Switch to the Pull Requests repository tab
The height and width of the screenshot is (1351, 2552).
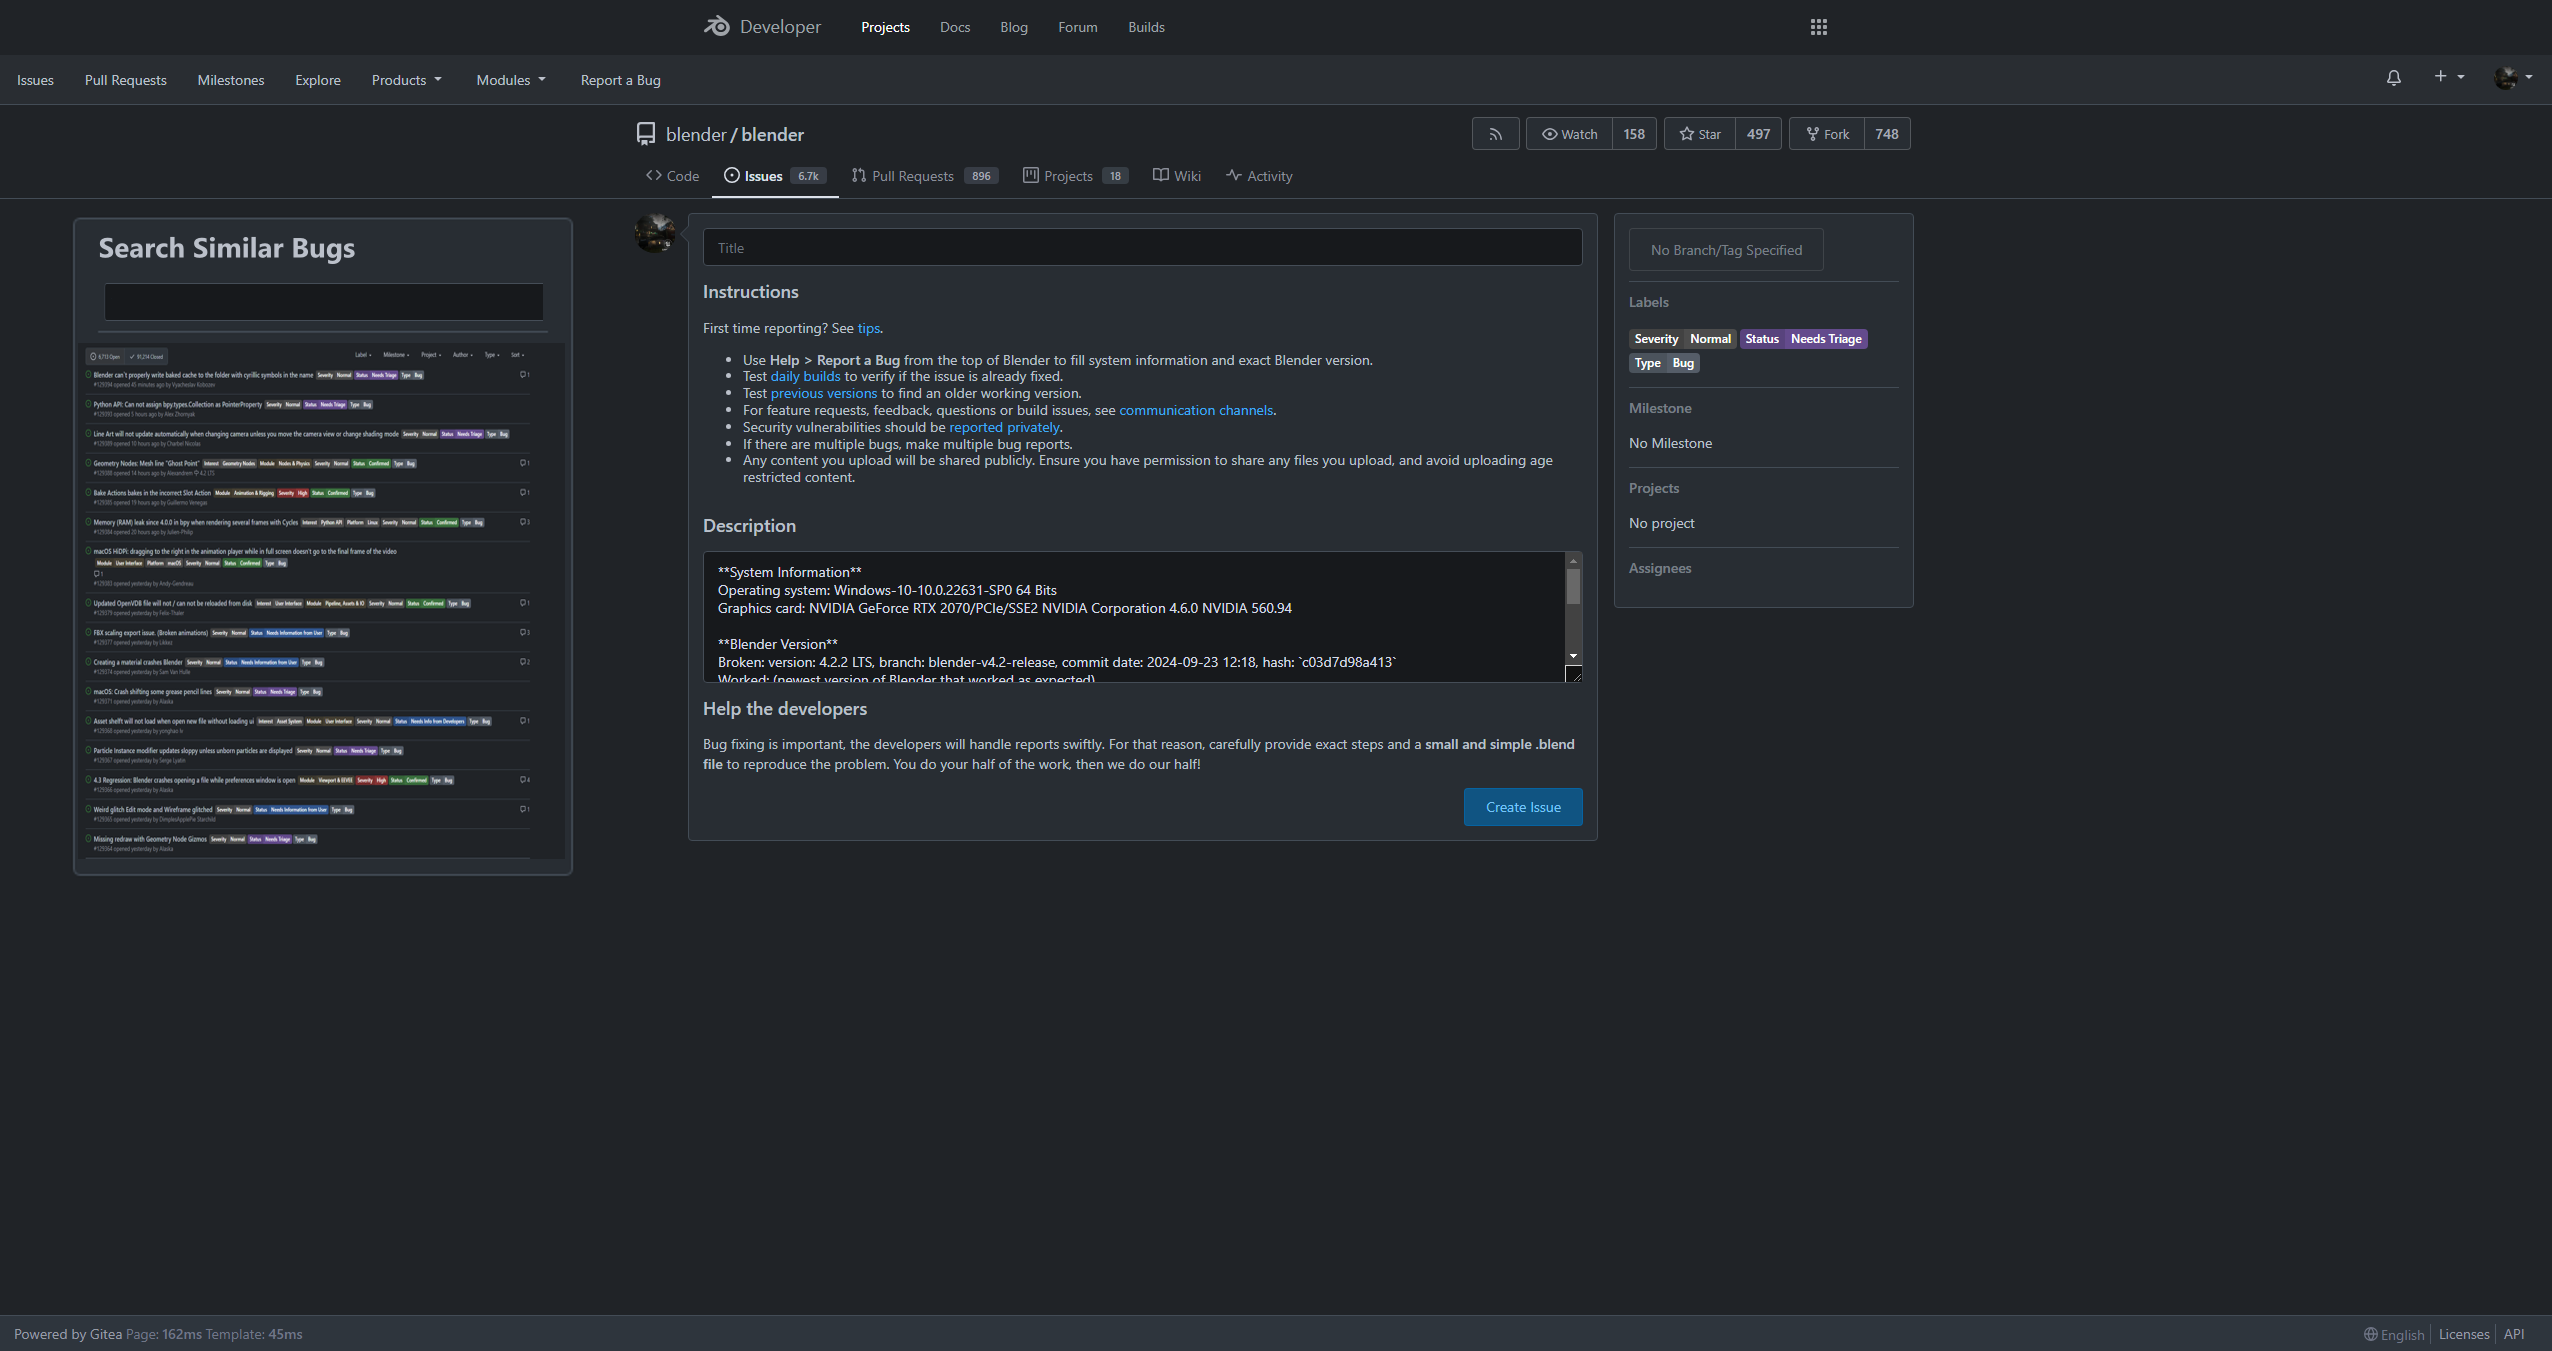[x=924, y=176]
